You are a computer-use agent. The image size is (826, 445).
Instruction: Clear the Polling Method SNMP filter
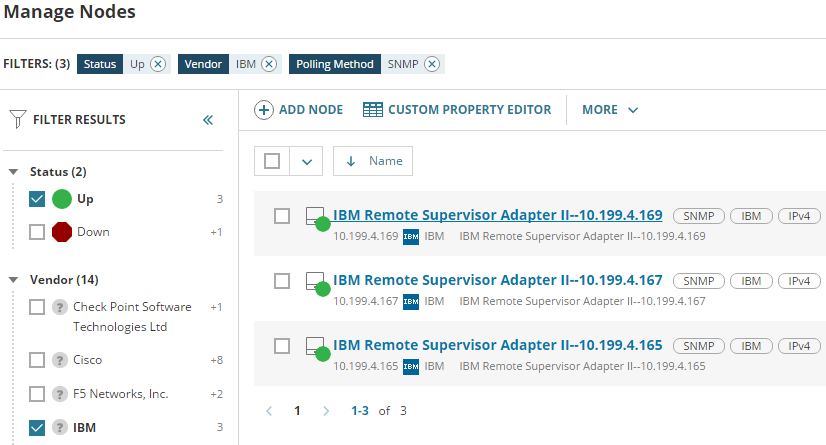tap(431, 64)
